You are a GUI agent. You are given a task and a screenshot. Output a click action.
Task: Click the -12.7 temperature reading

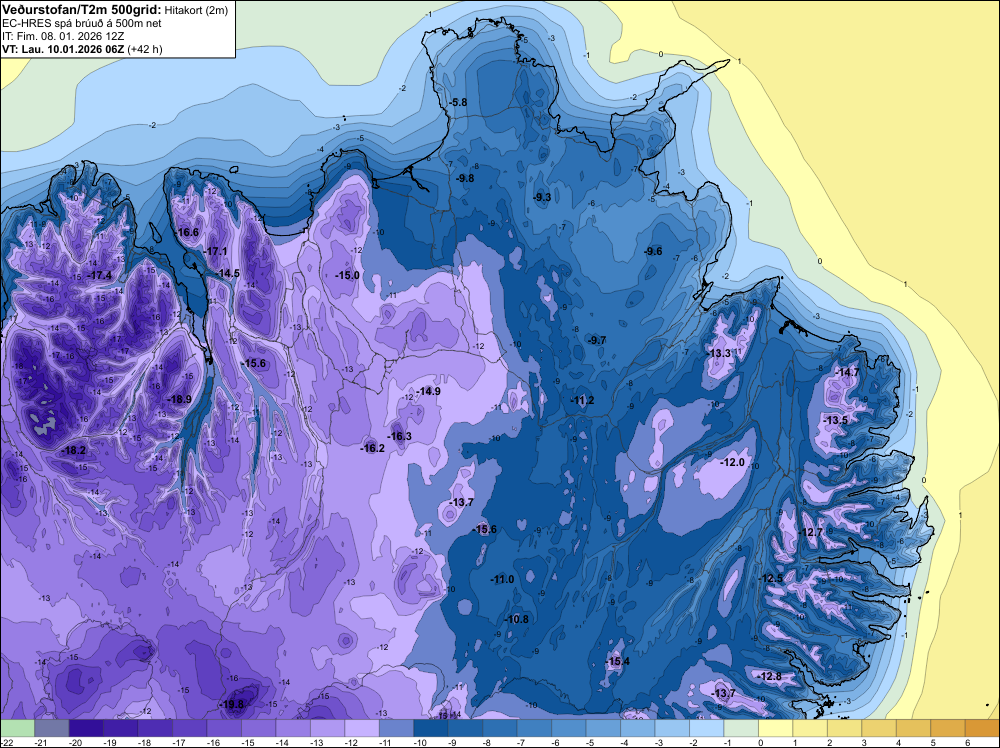tap(811, 532)
